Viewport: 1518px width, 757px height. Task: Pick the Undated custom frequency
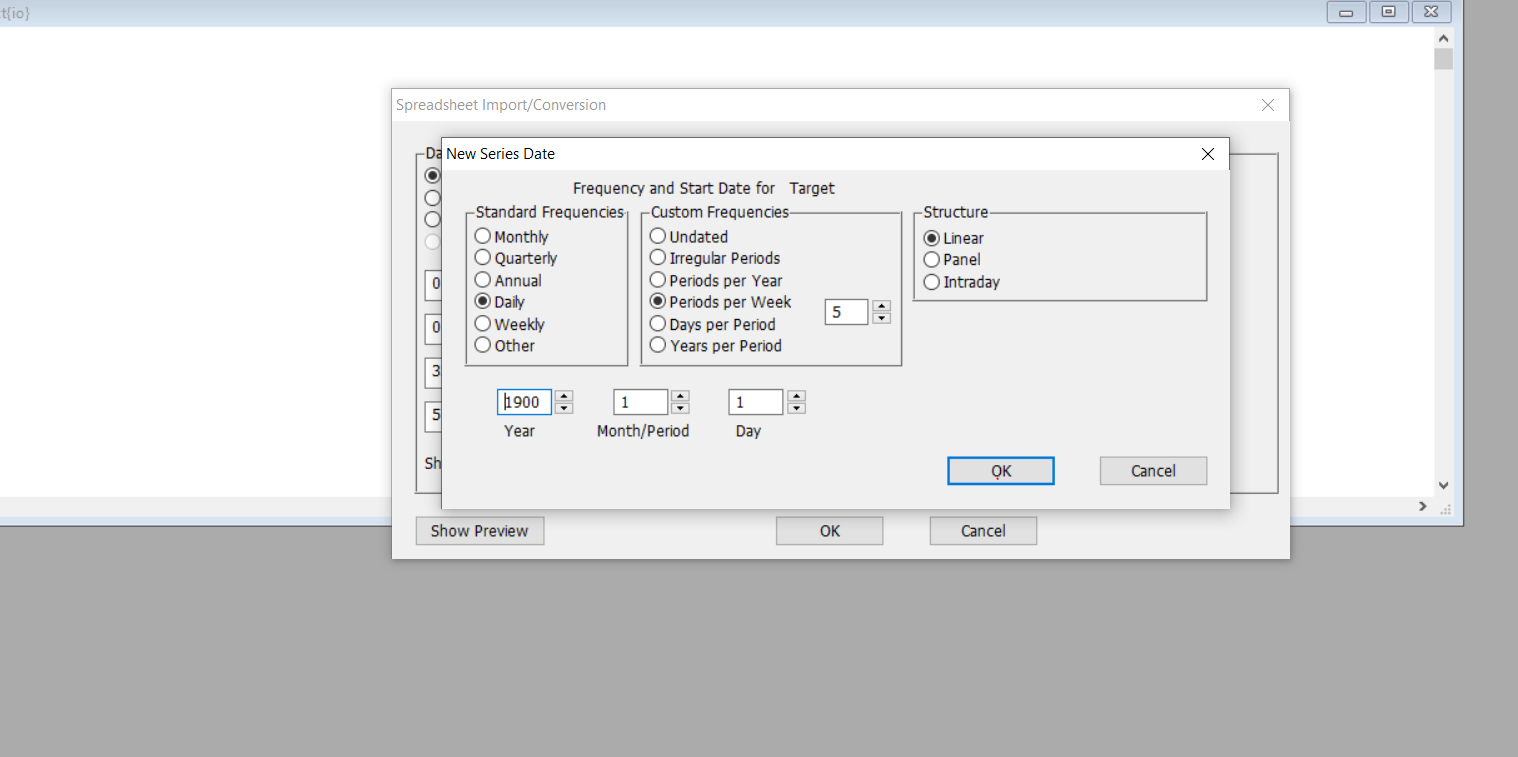658,237
